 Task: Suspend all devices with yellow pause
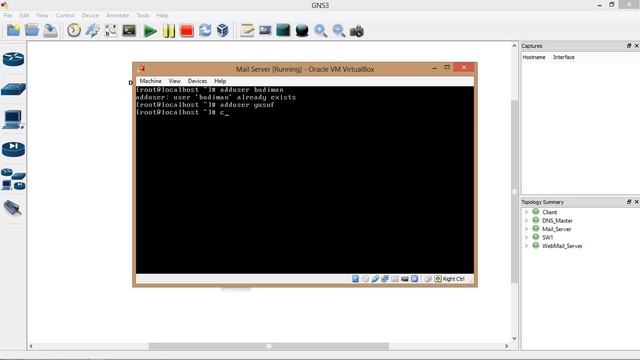point(169,31)
